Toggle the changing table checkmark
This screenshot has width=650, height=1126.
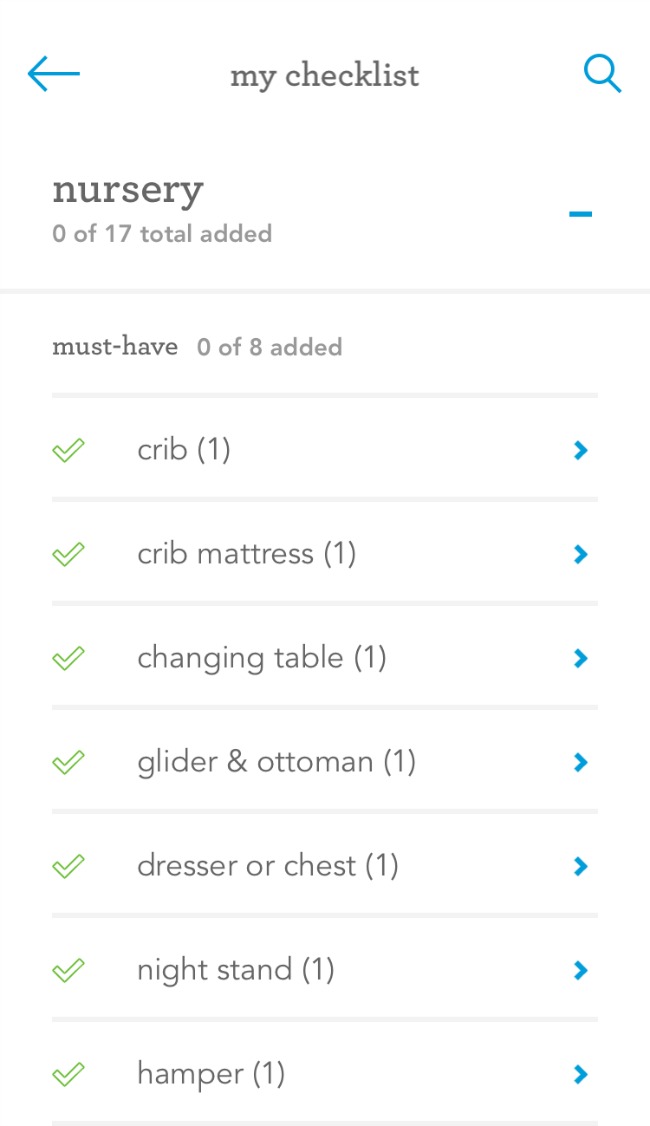coord(68,658)
